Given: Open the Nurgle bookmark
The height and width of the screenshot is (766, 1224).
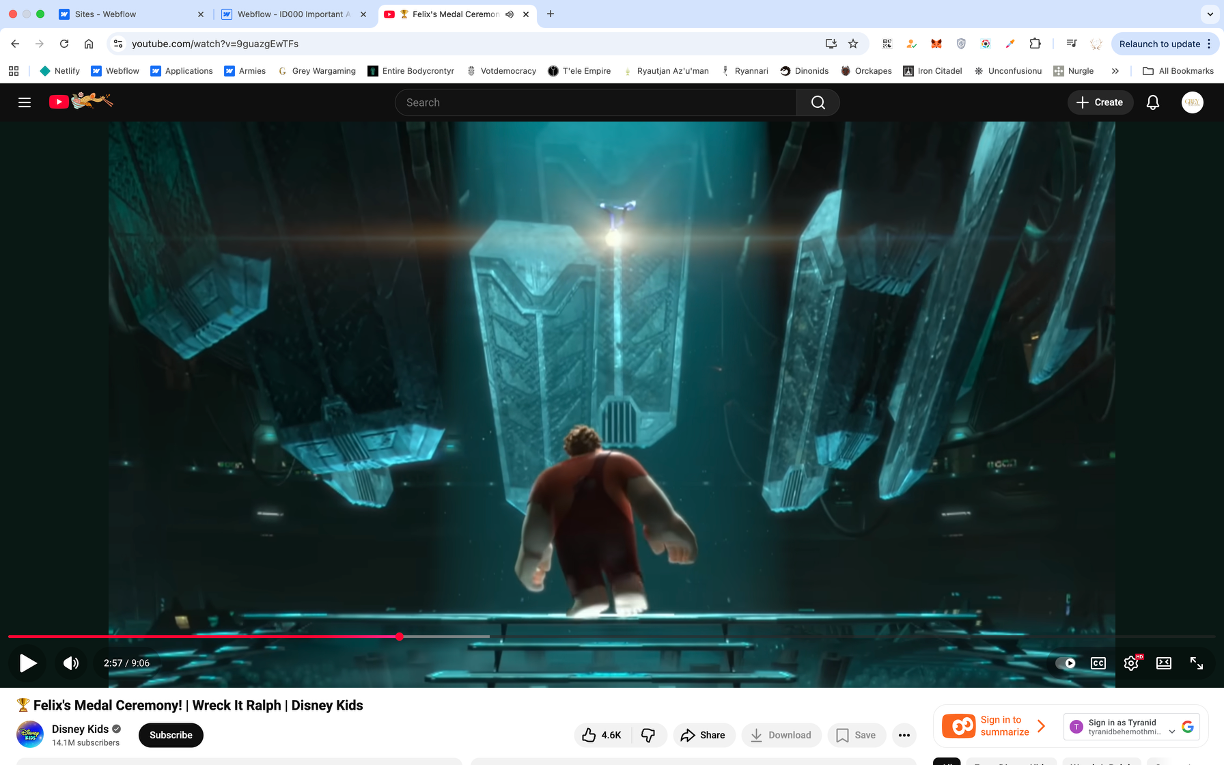Looking at the screenshot, I should tap(1074, 71).
